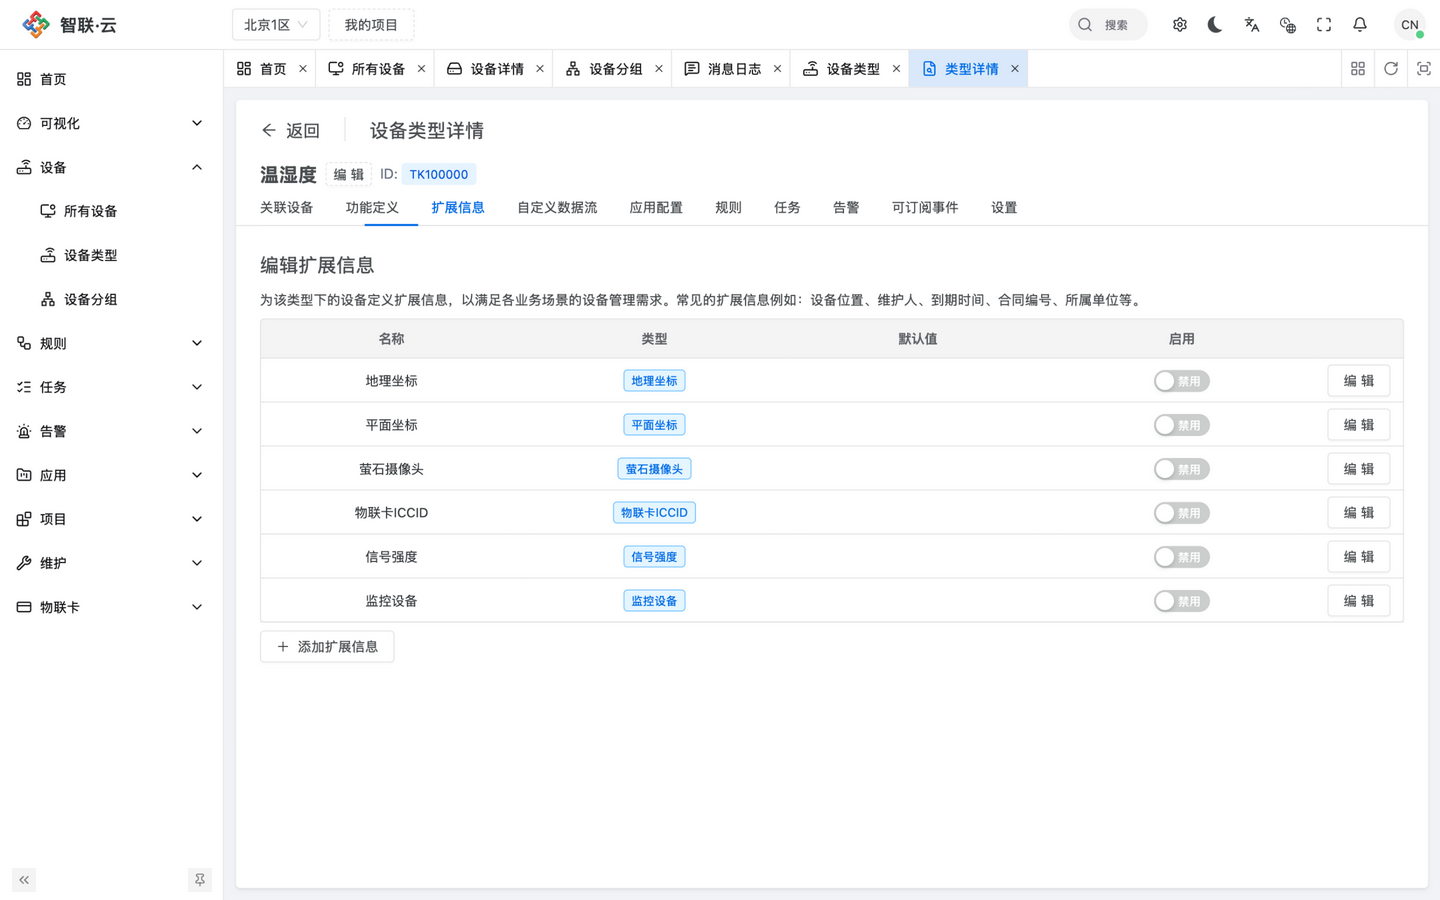Open the 可订阅事件 tab
Image resolution: width=1440 pixels, height=900 pixels.
925,208
